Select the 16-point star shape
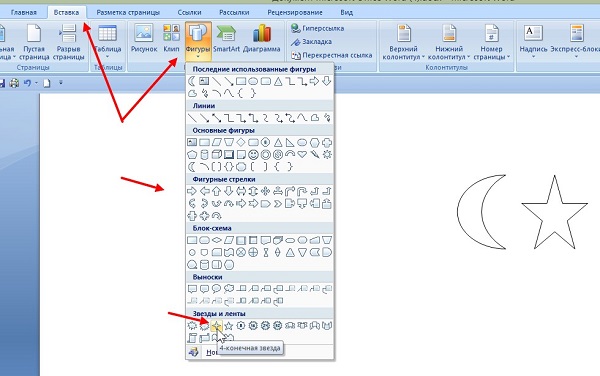Screen dimensions: 600x376 pyautogui.click(x=253, y=326)
